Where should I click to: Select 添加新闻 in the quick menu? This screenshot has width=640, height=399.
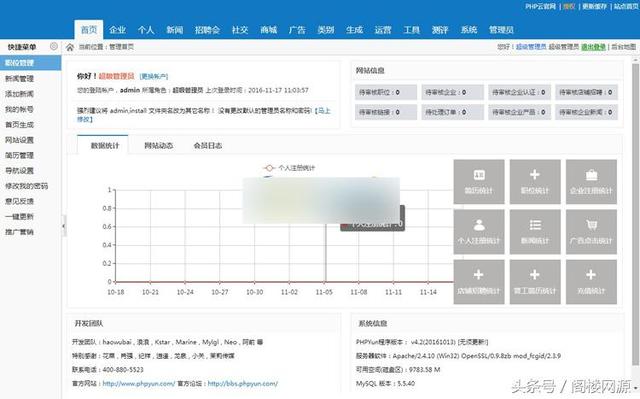click(x=19, y=94)
